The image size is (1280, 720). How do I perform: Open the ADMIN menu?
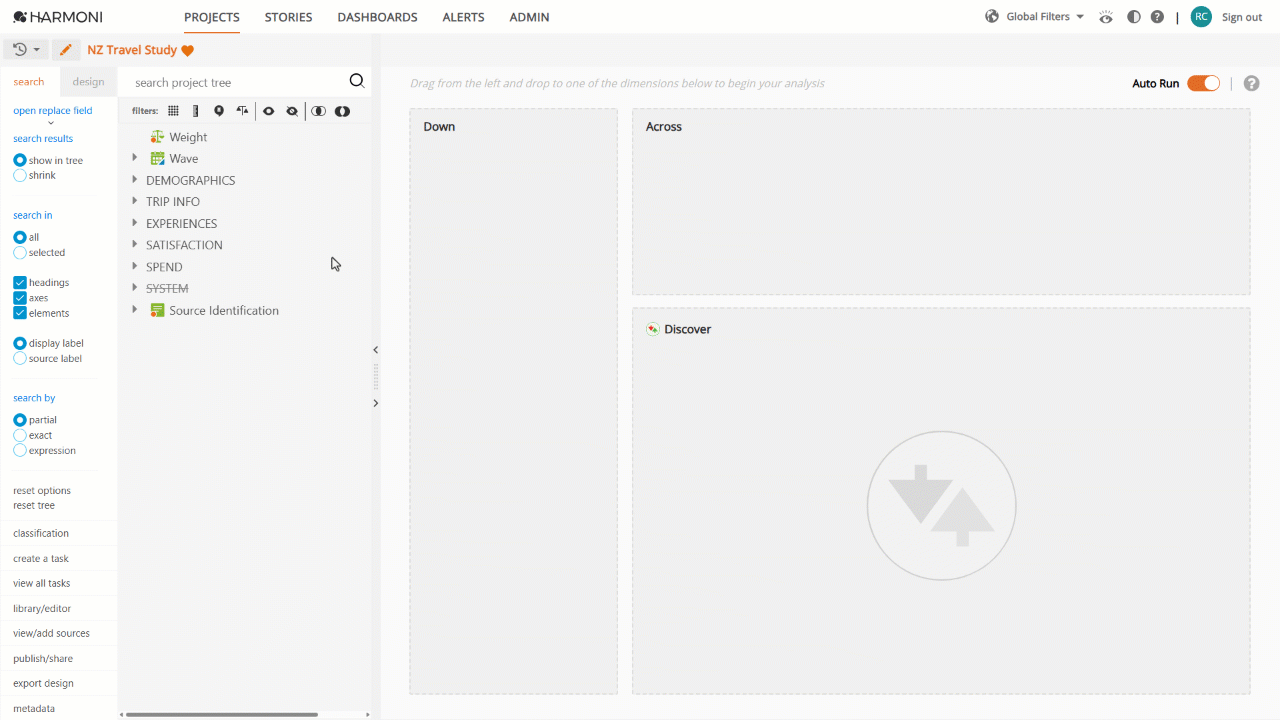pyautogui.click(x=529, y=17)
